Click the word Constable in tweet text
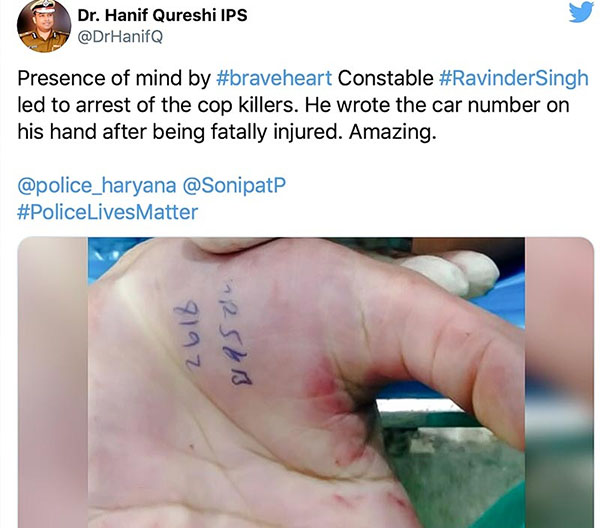This screenshot has height=528, width=600. pyautogui.click(x=385, y=78)
